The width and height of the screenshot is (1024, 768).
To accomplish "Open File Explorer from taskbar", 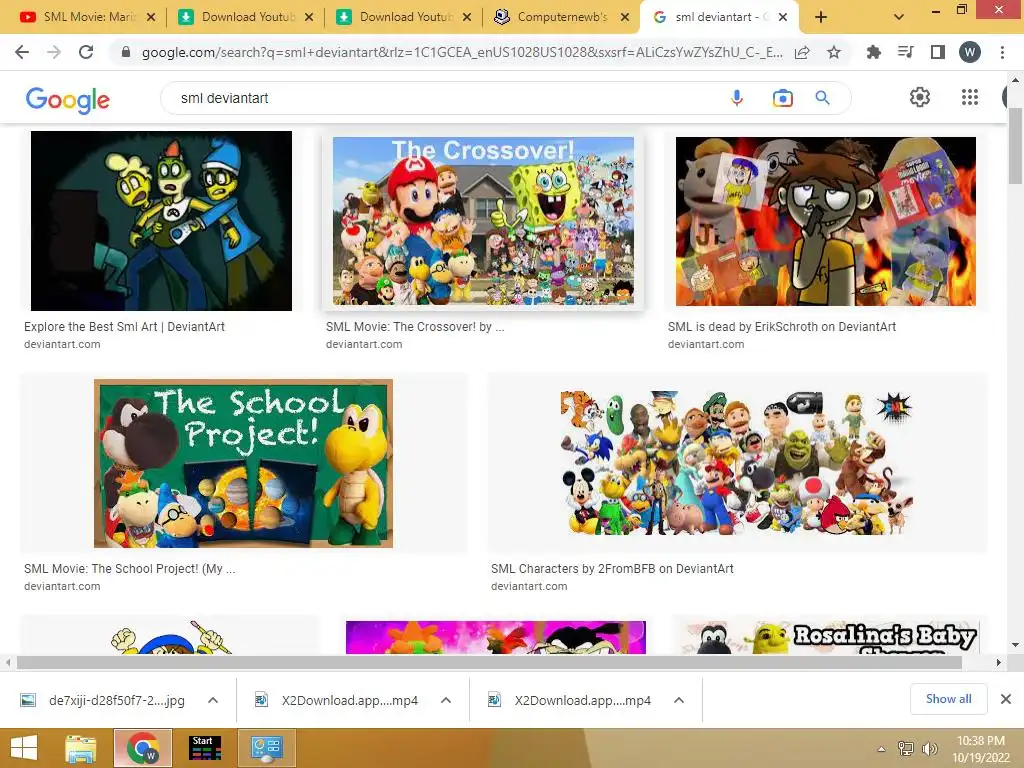I will (x=80, y=748).
